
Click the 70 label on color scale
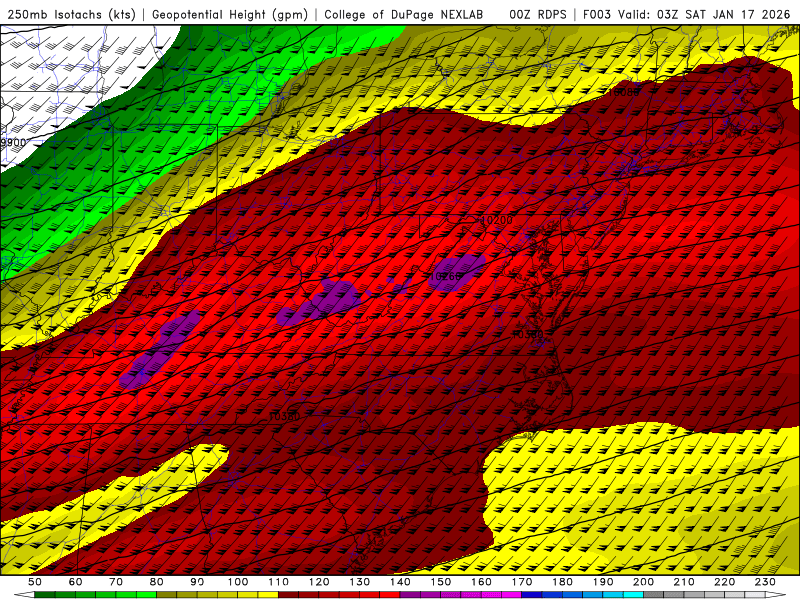click(x=116, y=582)
